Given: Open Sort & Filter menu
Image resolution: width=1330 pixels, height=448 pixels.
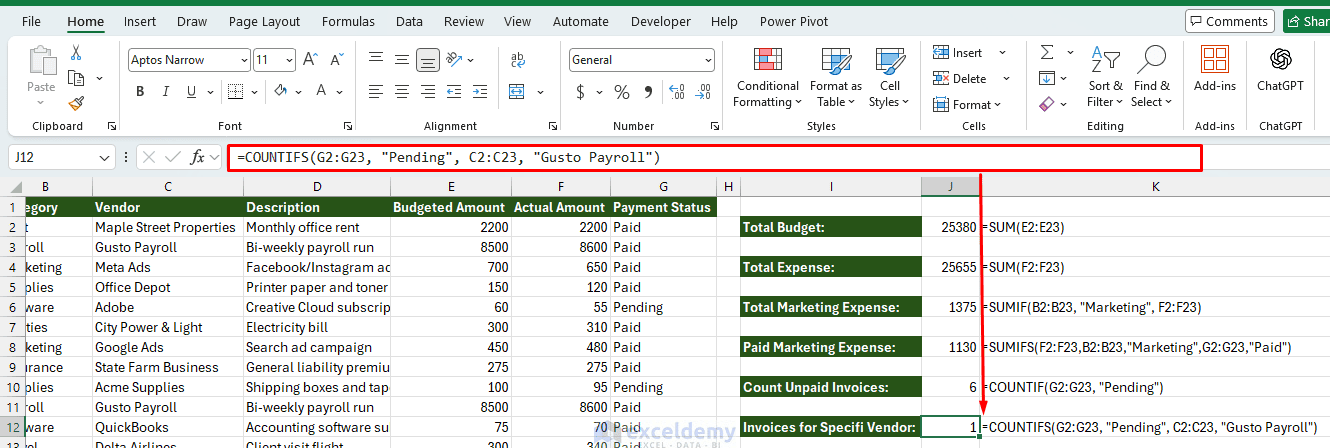Looking at the screenshot, I should [x=1105, y=77].
